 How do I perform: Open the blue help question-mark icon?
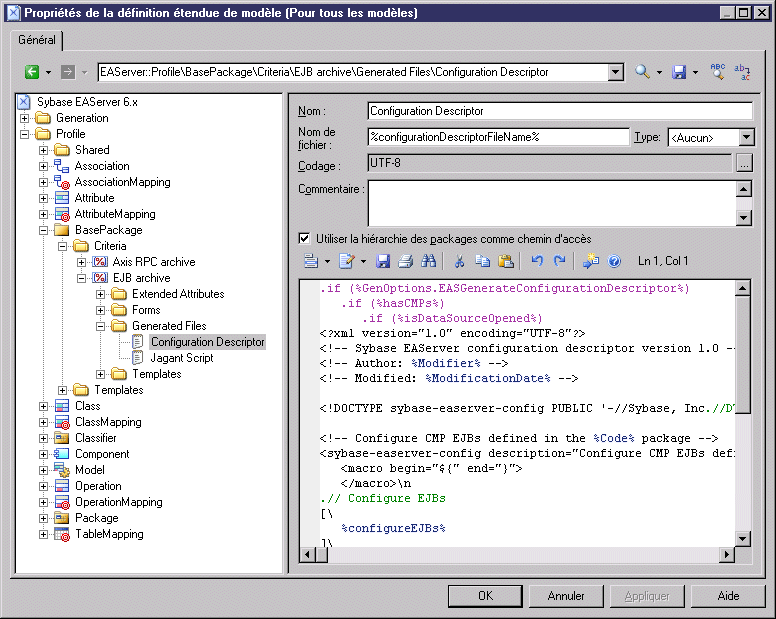(x=614, y=261)
